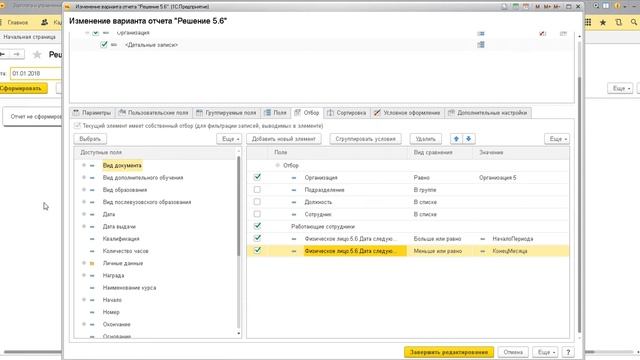Open Еще dropdown next to Отмена

coord(545,352)
